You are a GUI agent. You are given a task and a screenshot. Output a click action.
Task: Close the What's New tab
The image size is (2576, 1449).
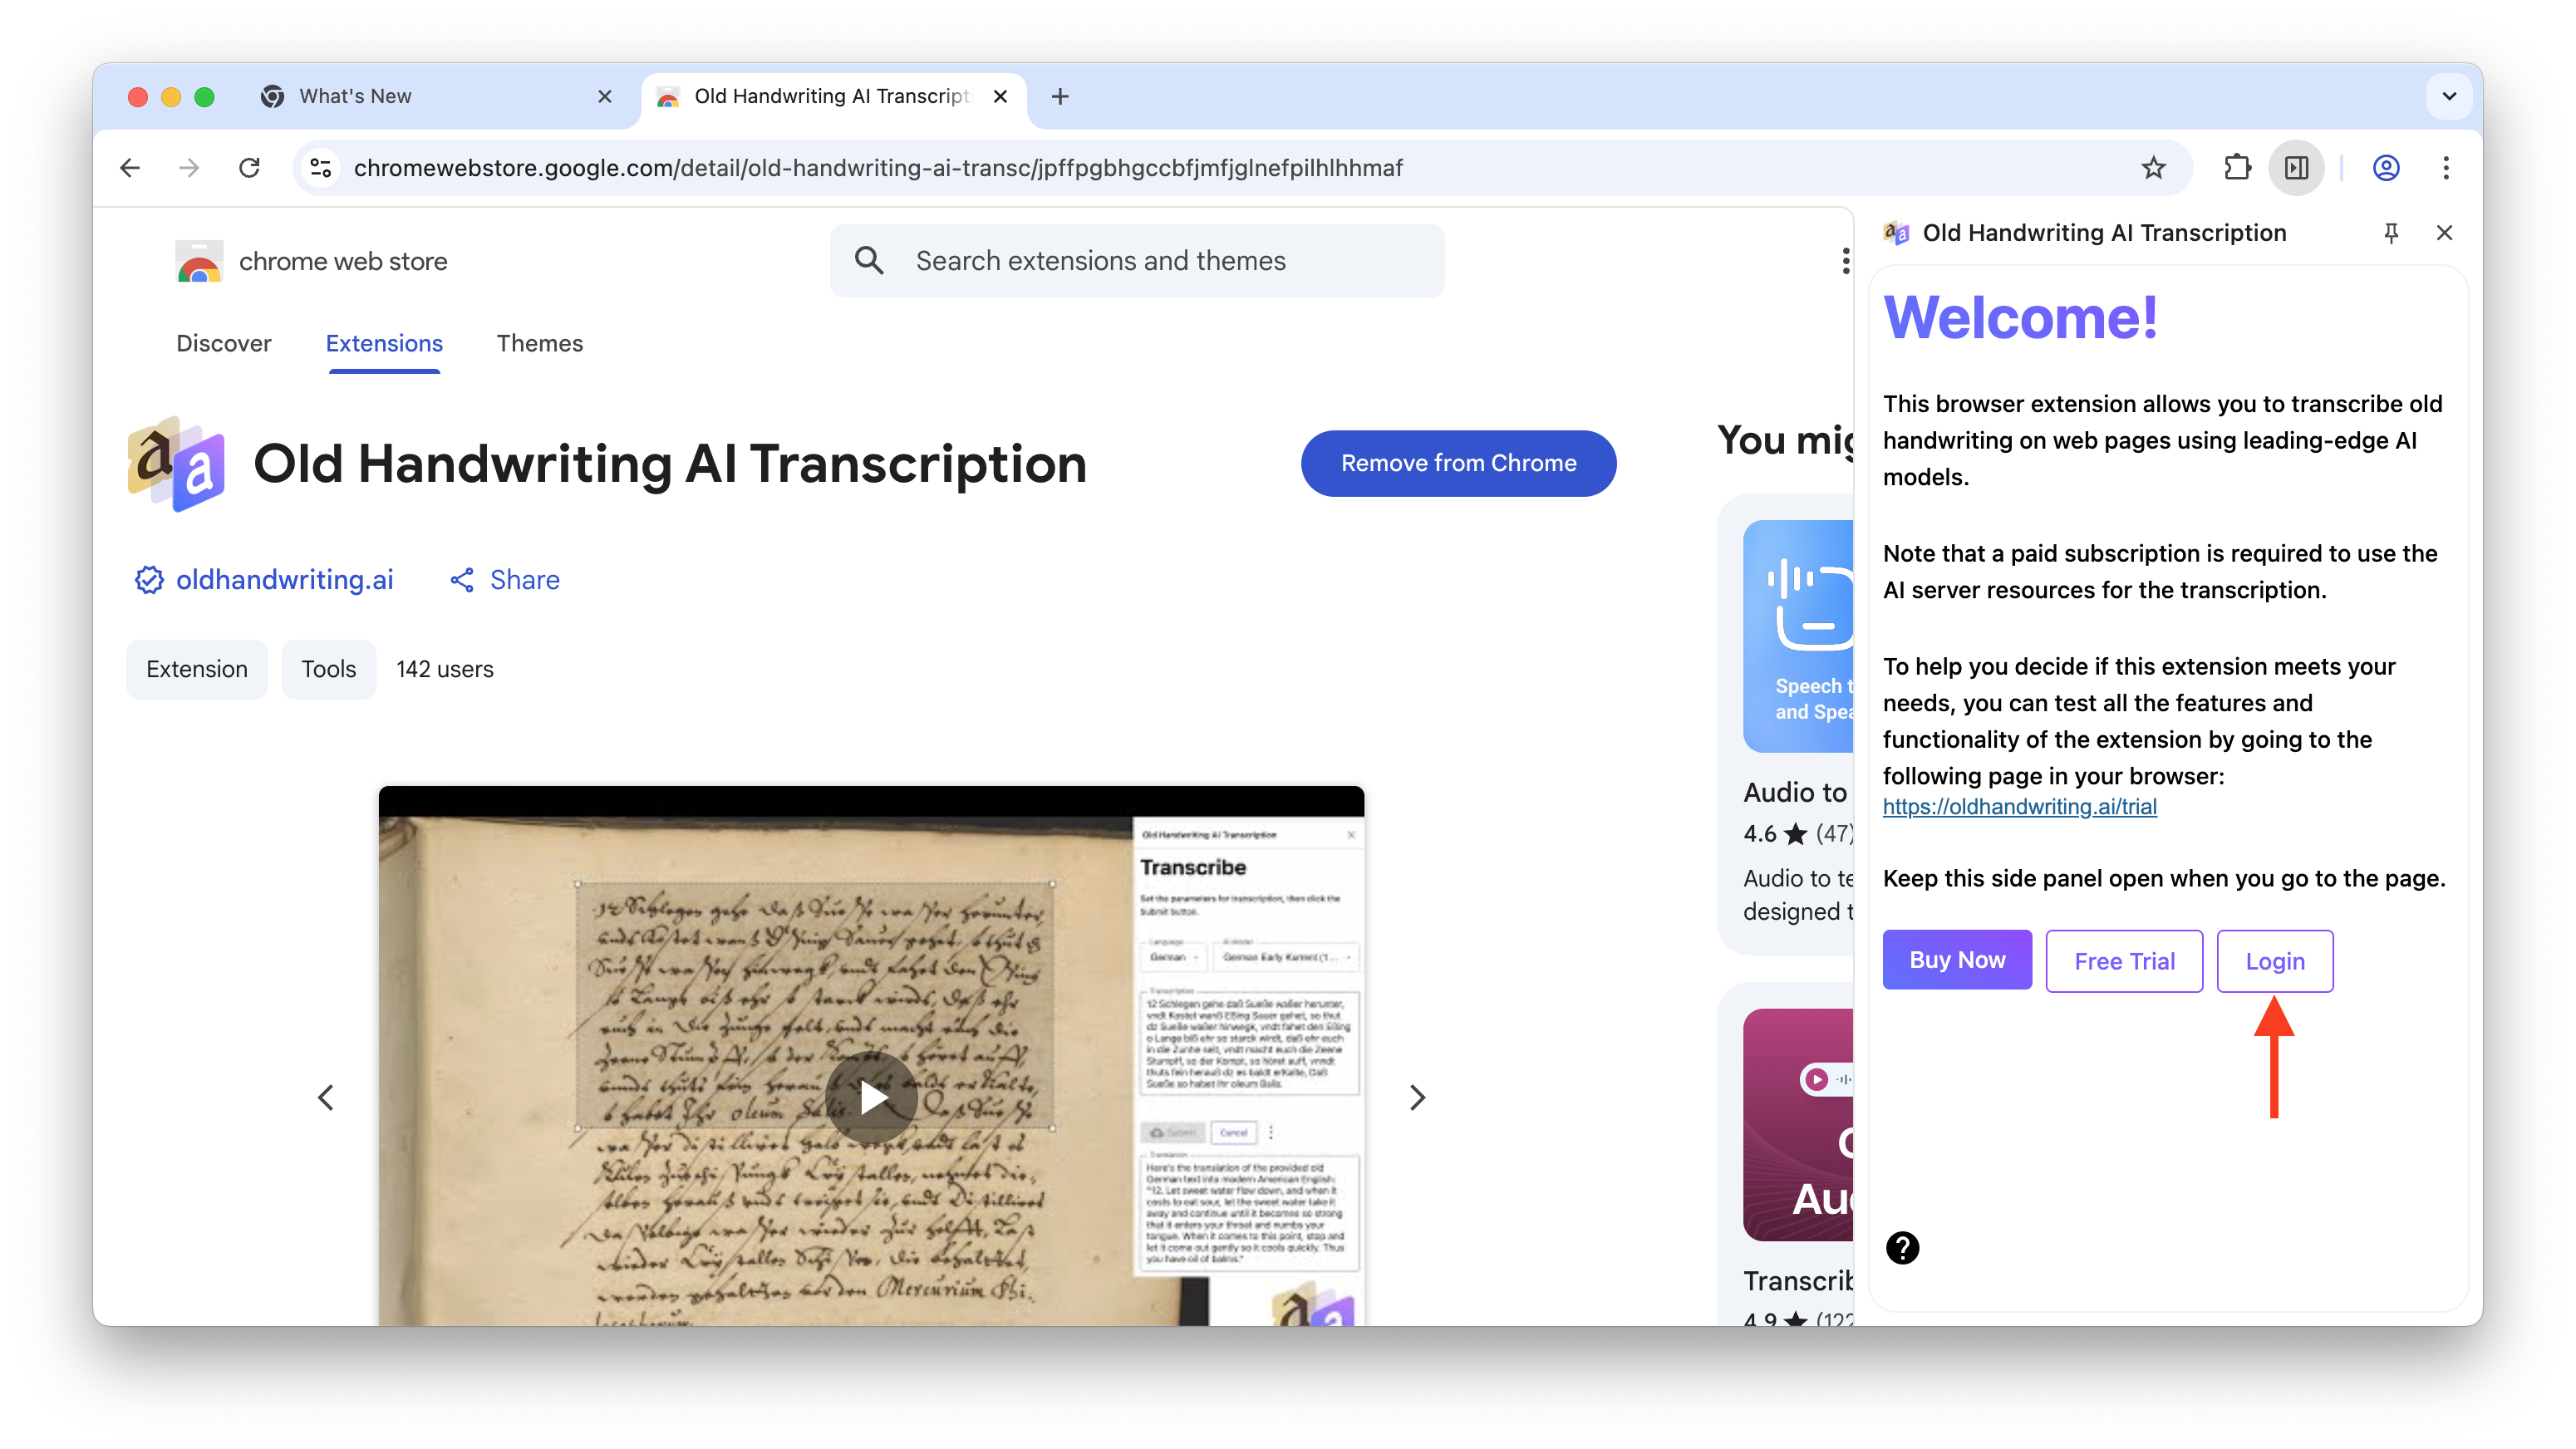pos(604,96)
